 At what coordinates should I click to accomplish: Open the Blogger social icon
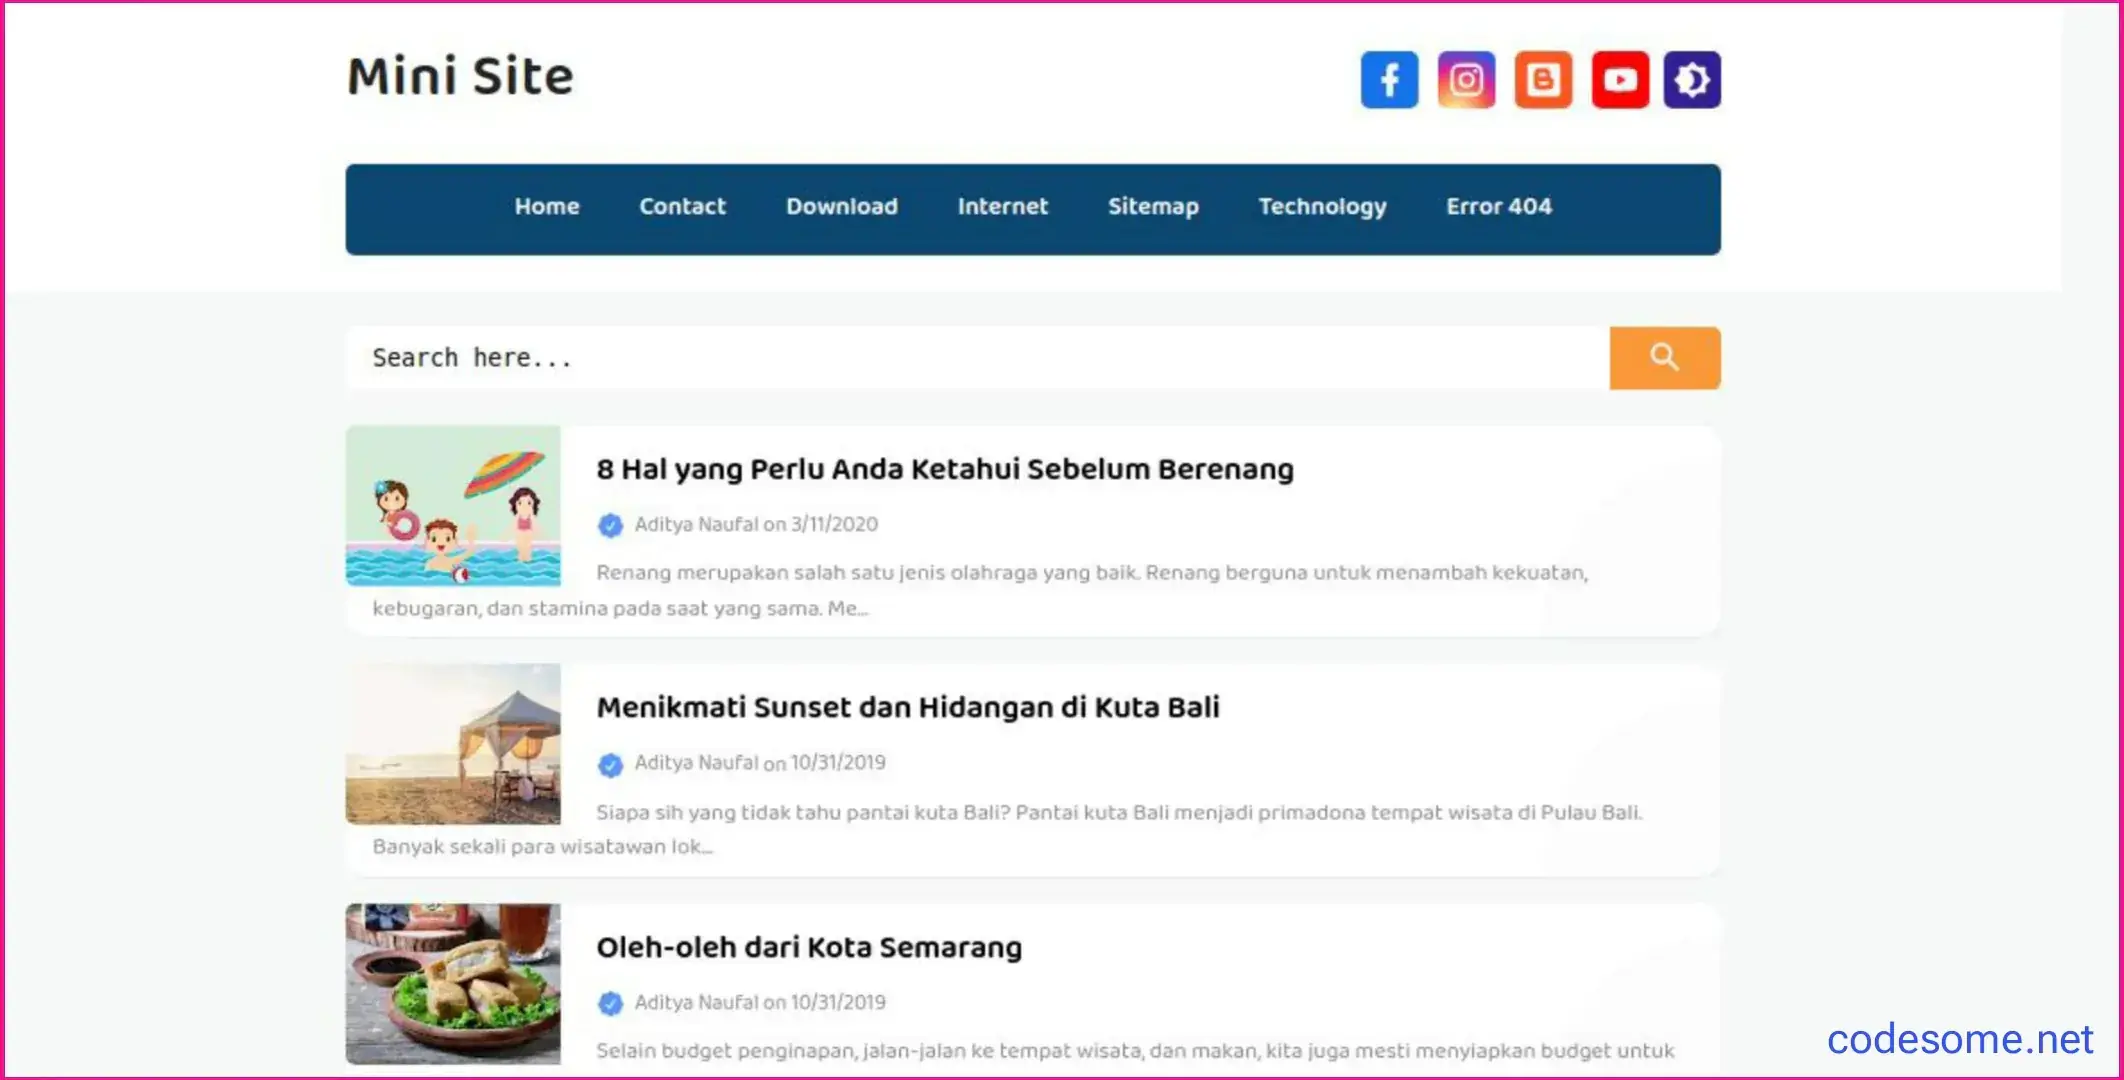(1543, 79)
